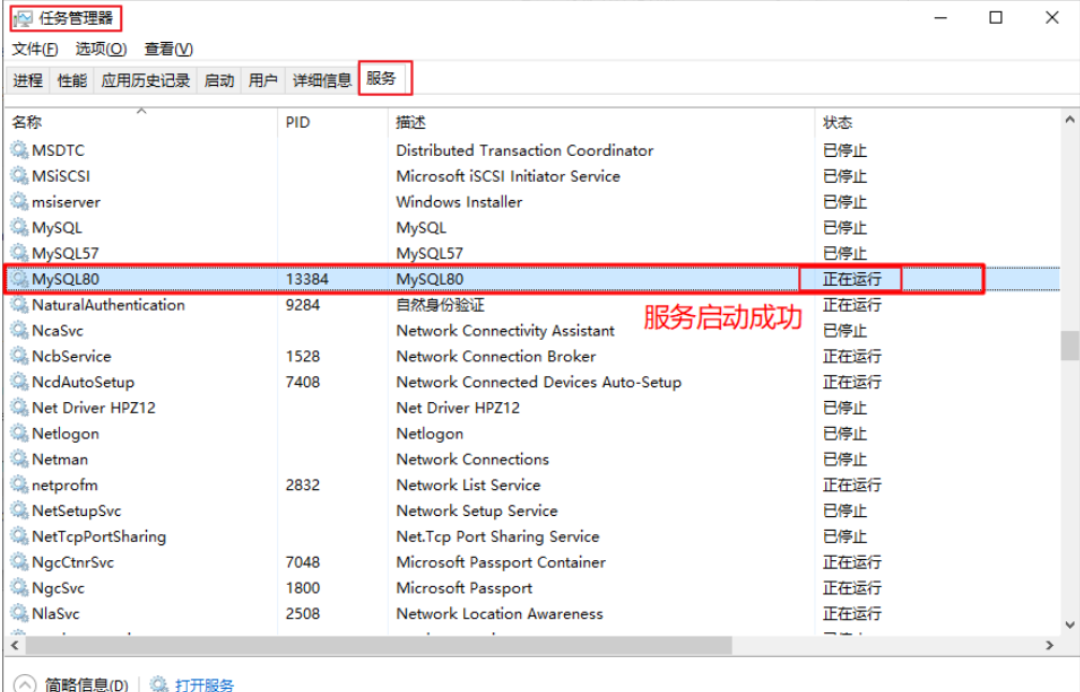
Task: Click the horizontal scrollbar left arrow
Action: (x=14, y=645)
